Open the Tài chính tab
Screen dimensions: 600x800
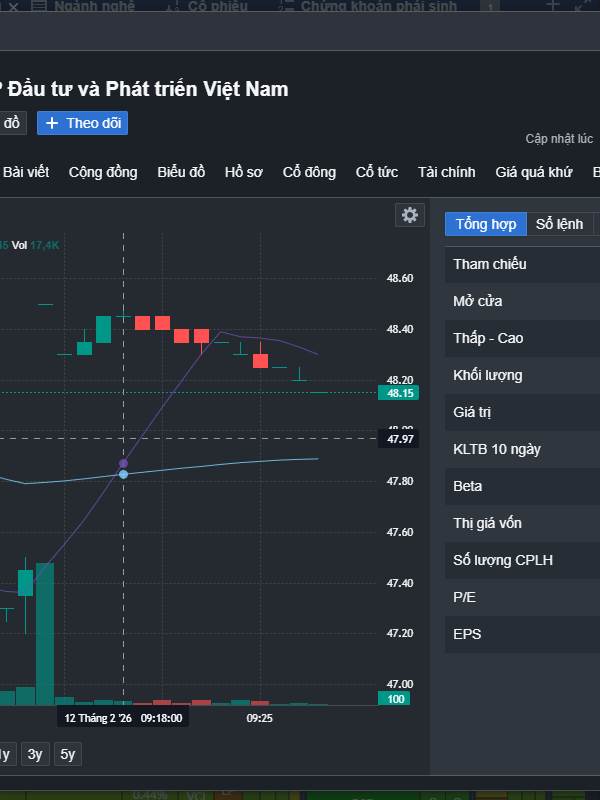(x=447, y=172)
